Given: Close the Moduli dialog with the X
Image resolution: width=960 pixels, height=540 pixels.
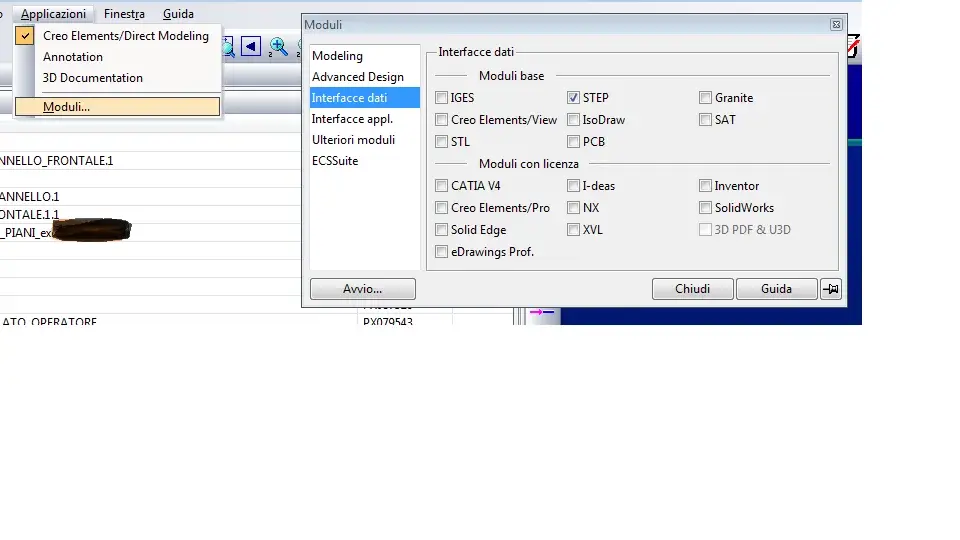Looking at the screenshot, I should point(836,24).
